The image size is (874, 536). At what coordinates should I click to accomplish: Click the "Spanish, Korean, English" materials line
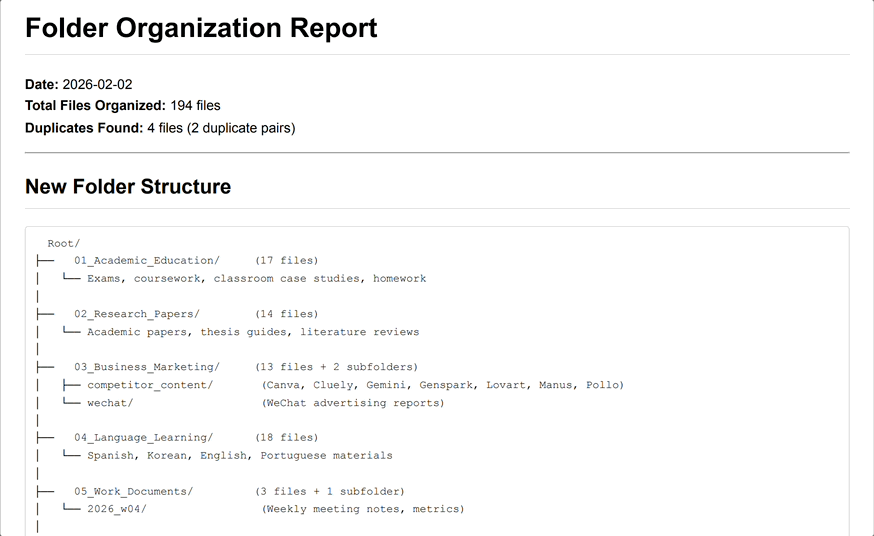tap(239, 455)
